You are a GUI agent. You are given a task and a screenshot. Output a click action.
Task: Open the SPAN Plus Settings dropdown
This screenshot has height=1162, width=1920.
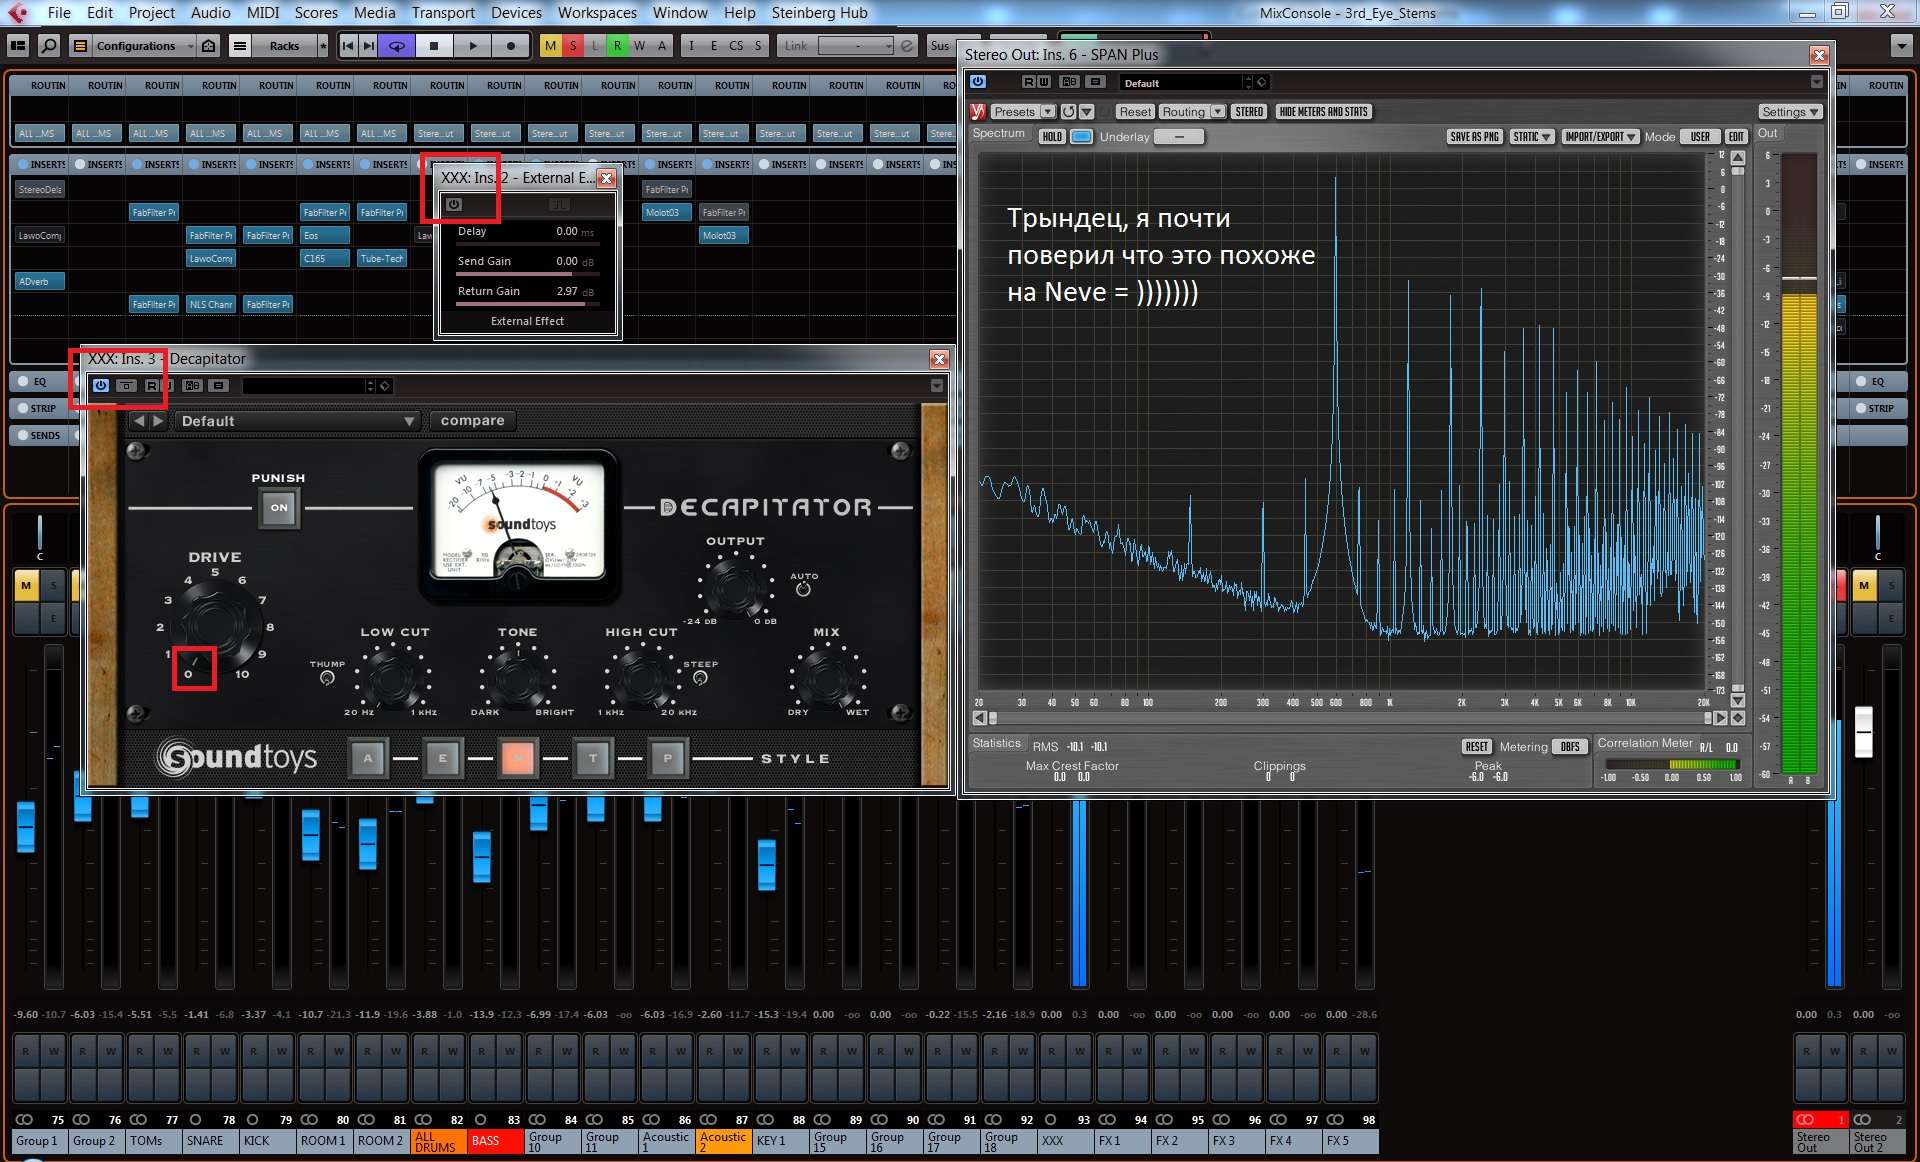coord(1790,112)
